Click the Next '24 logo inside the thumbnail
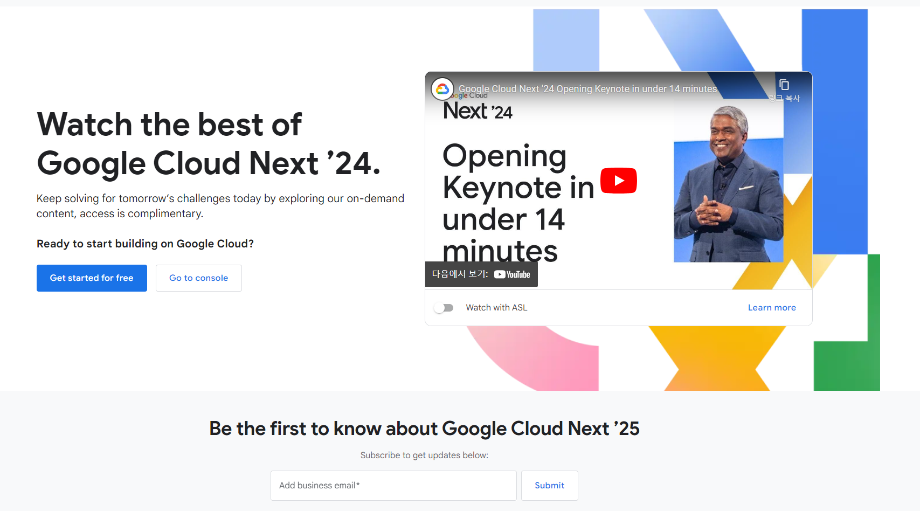 (477, 111)
